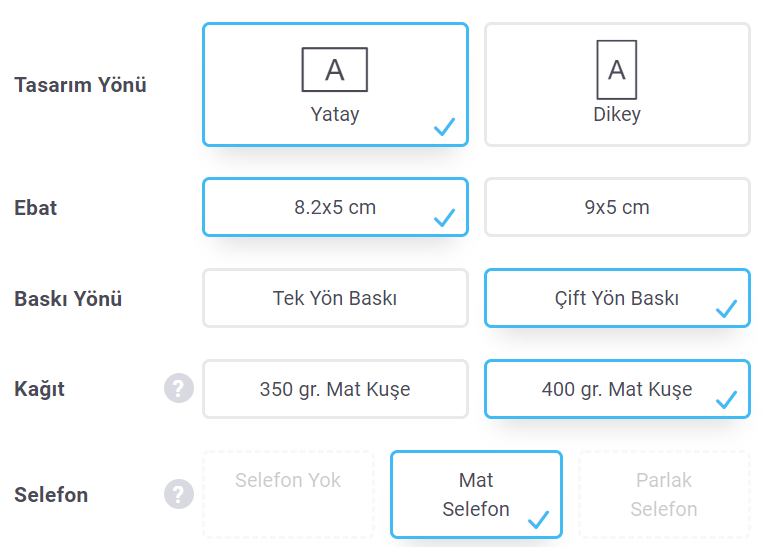The width and height of the screenshot is (782, 547).
Task: Click the landscape A page icon
Action: point(335,70)
